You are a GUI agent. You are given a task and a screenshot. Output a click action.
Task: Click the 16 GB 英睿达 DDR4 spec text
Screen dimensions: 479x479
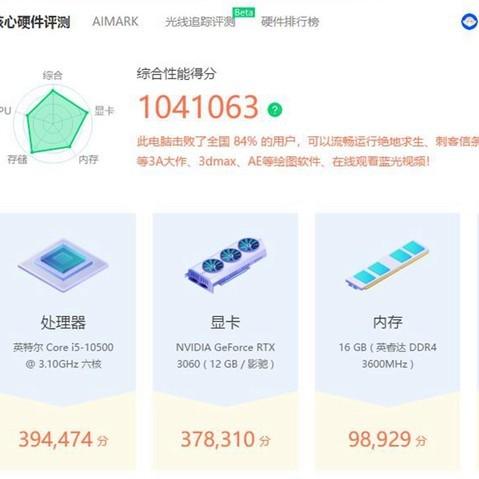388,355
